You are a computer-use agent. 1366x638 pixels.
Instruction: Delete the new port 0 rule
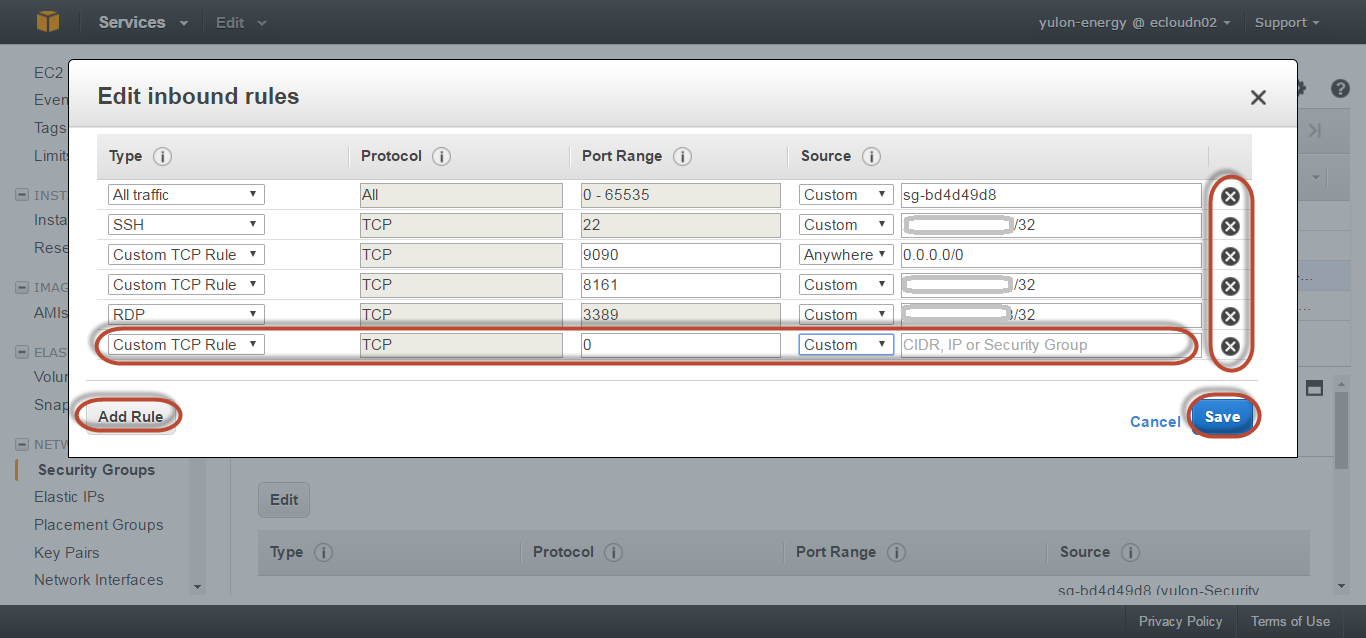(x=1230, y=346)
